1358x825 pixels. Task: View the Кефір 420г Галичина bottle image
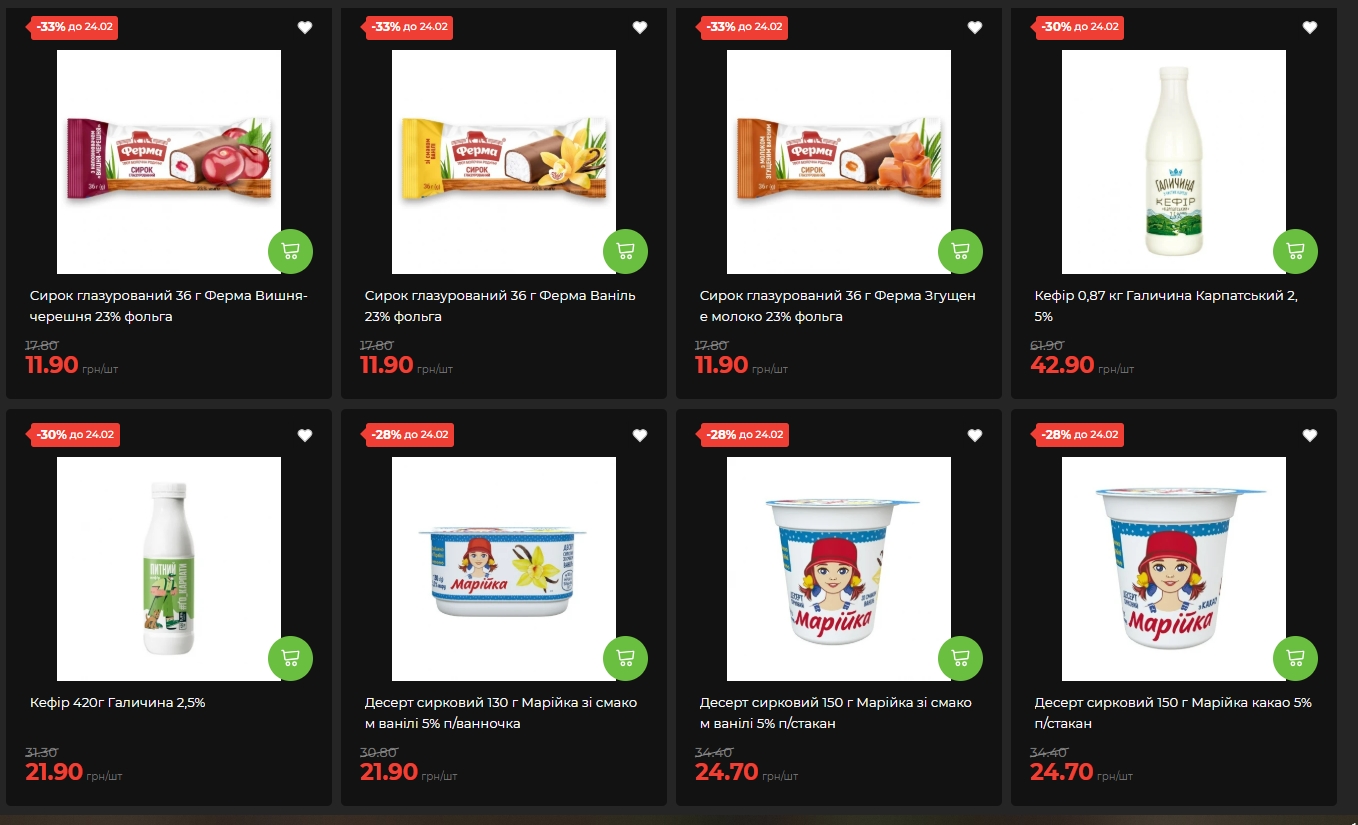(x=169, y=569)
